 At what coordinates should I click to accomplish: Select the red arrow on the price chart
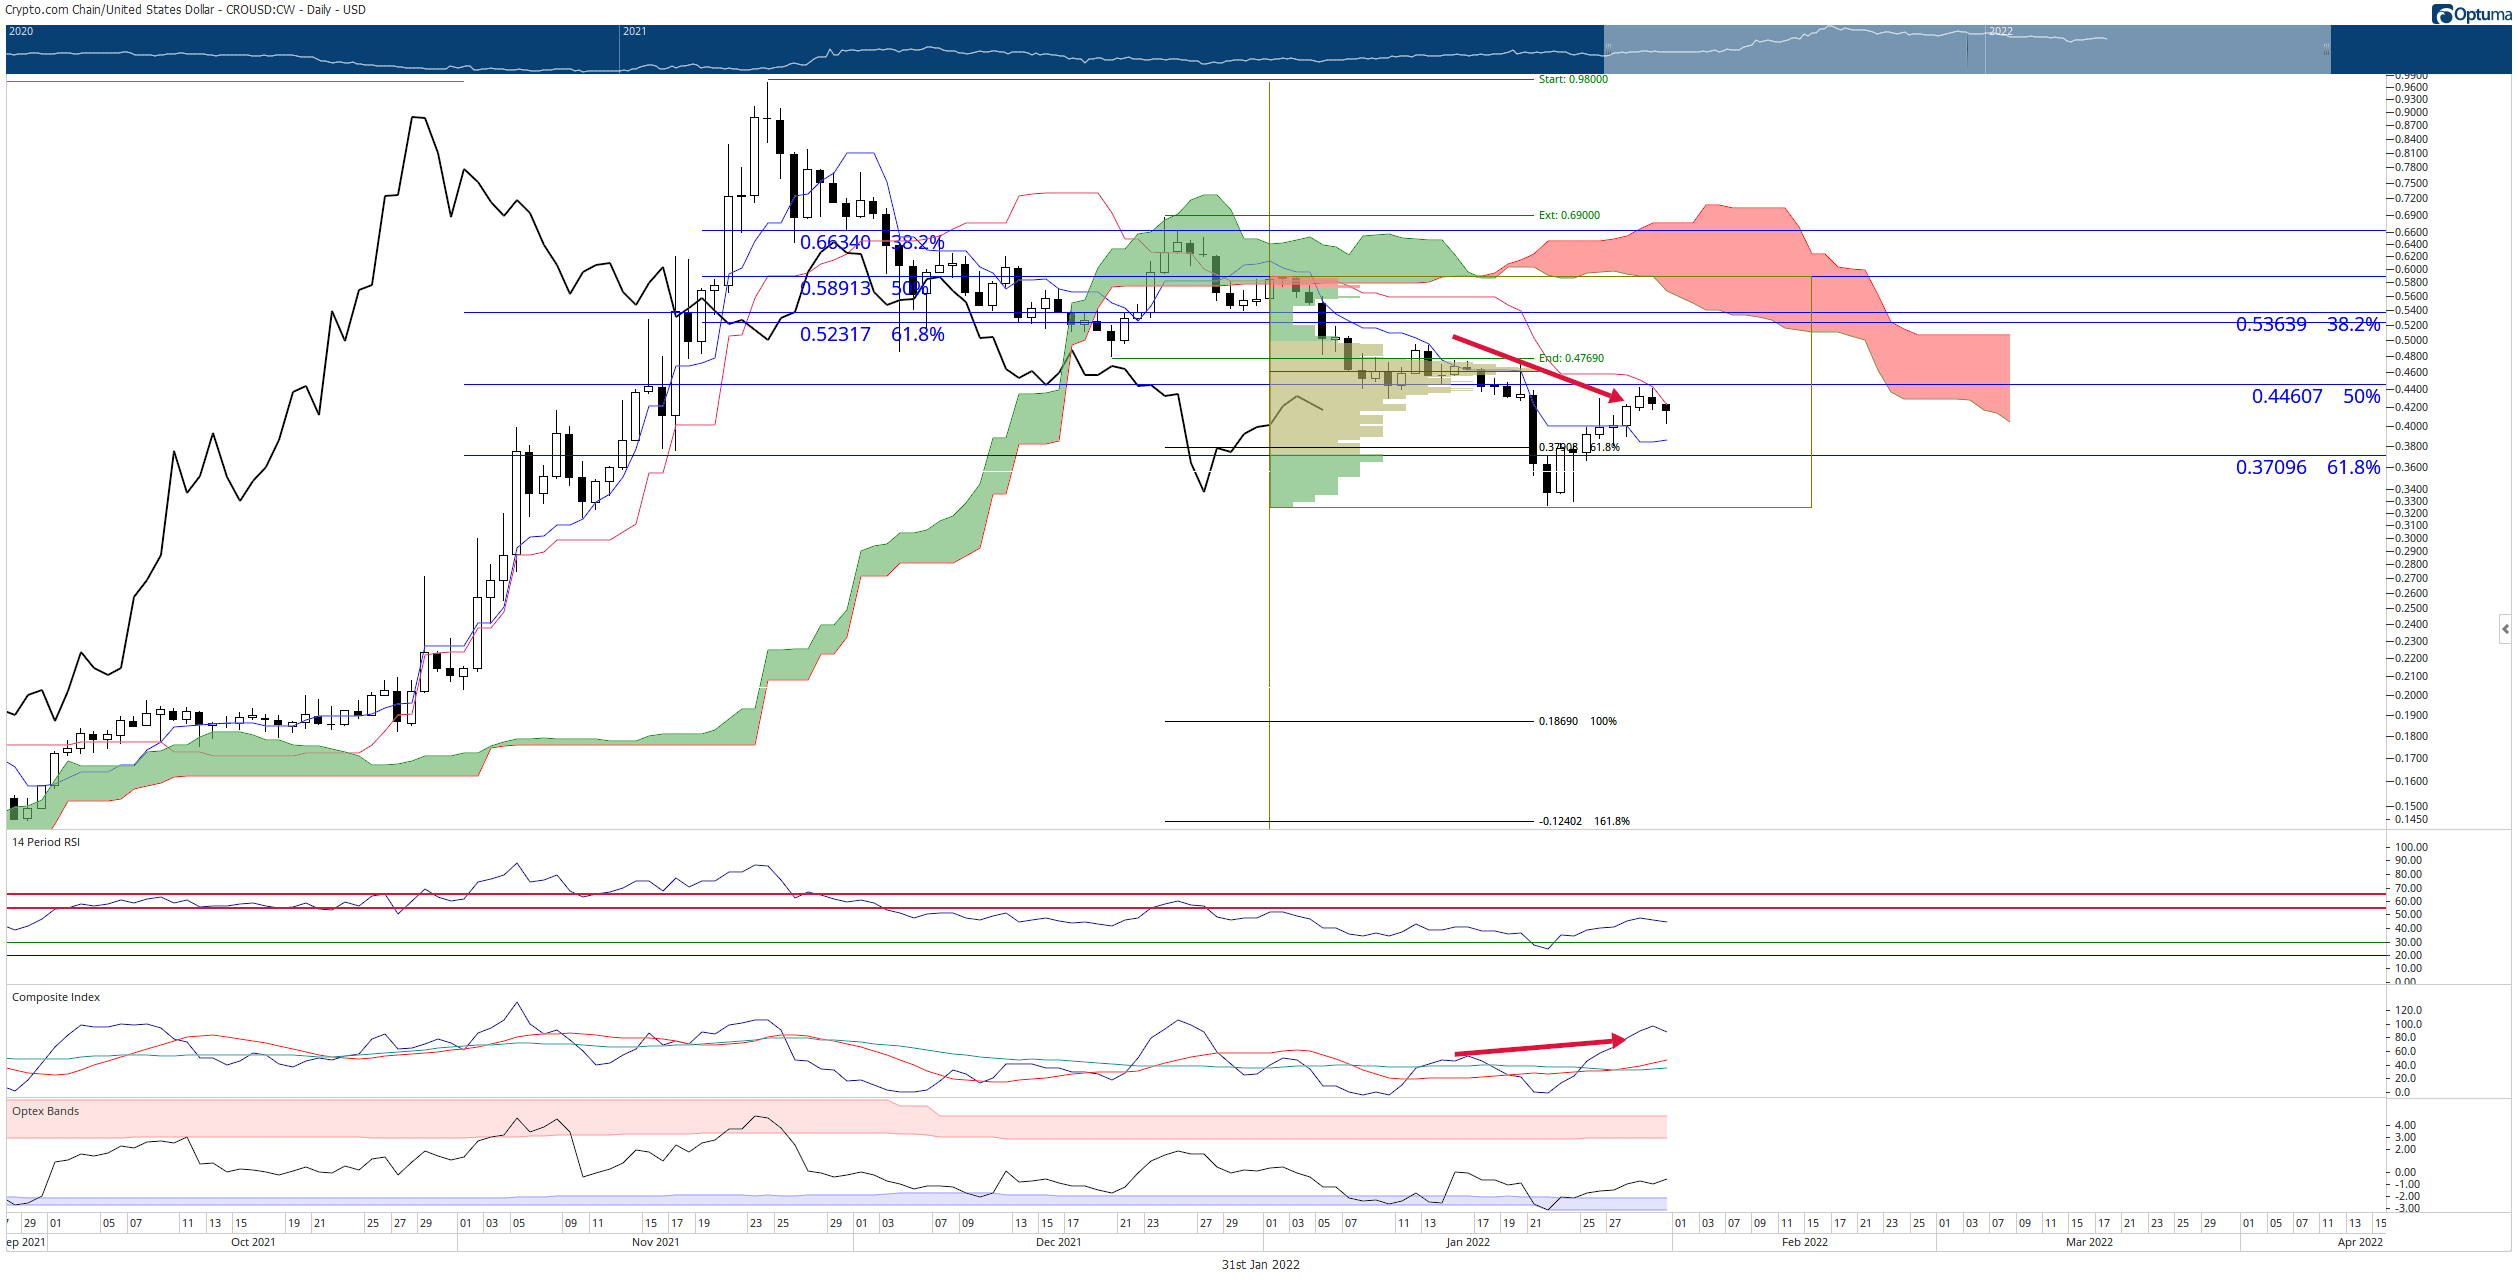click(x=1539, y=369)
